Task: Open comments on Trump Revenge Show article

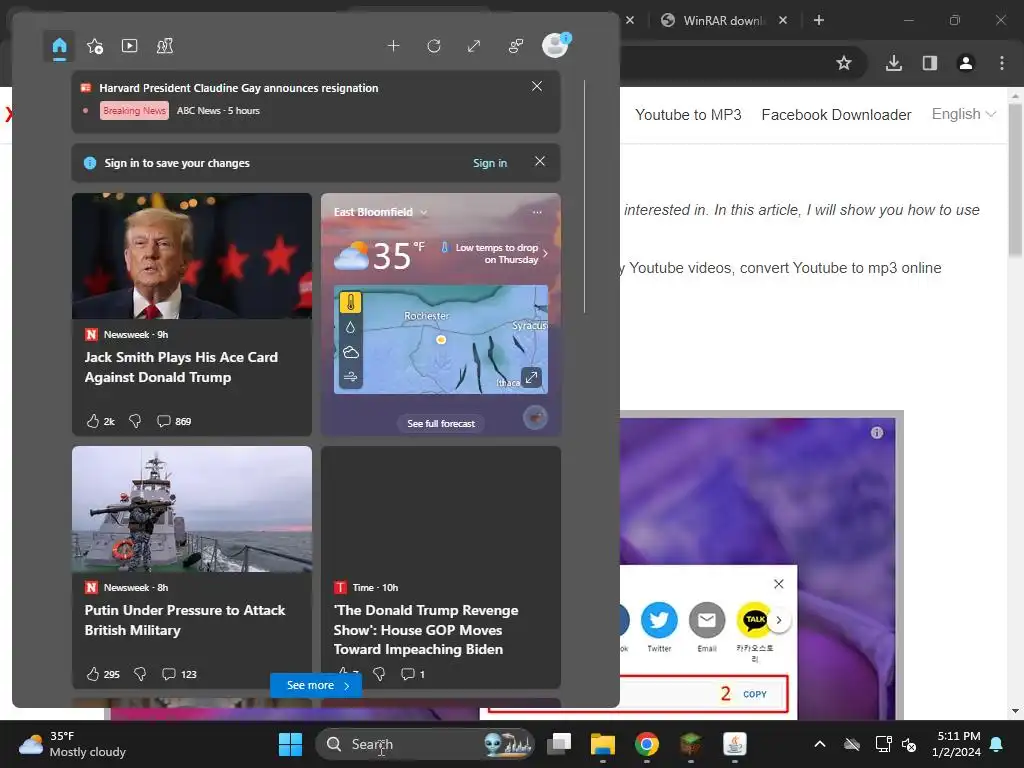Action: coord(413,674)
